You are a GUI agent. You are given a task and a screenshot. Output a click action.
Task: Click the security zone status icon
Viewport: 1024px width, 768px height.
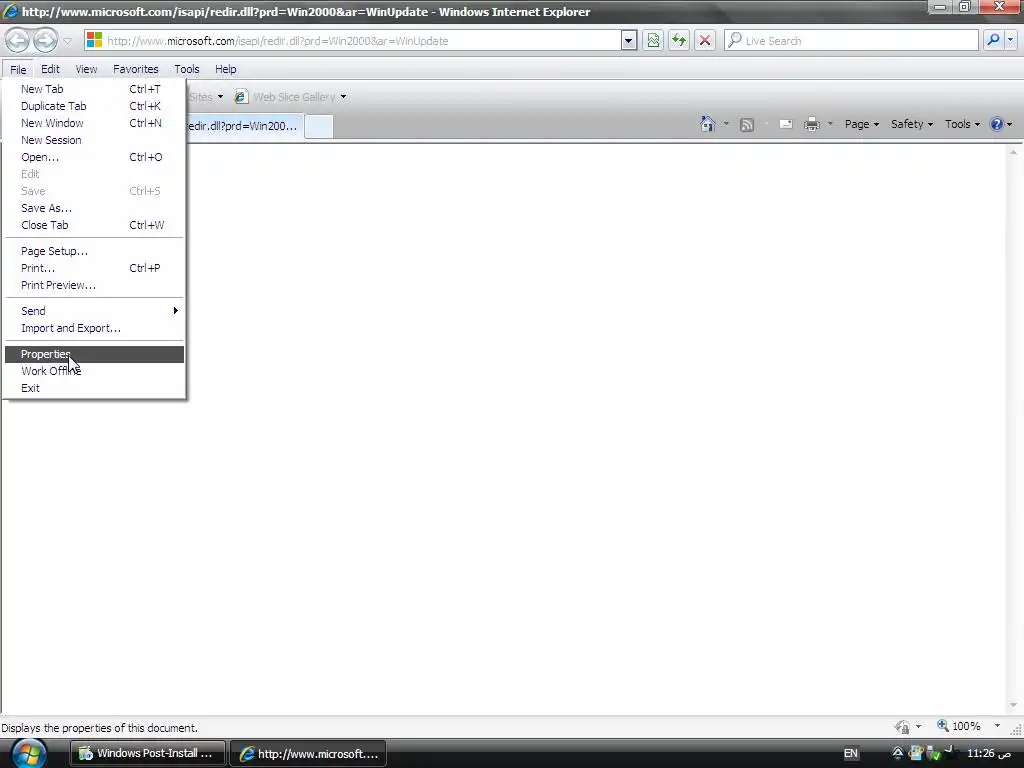tap(903, 727)
